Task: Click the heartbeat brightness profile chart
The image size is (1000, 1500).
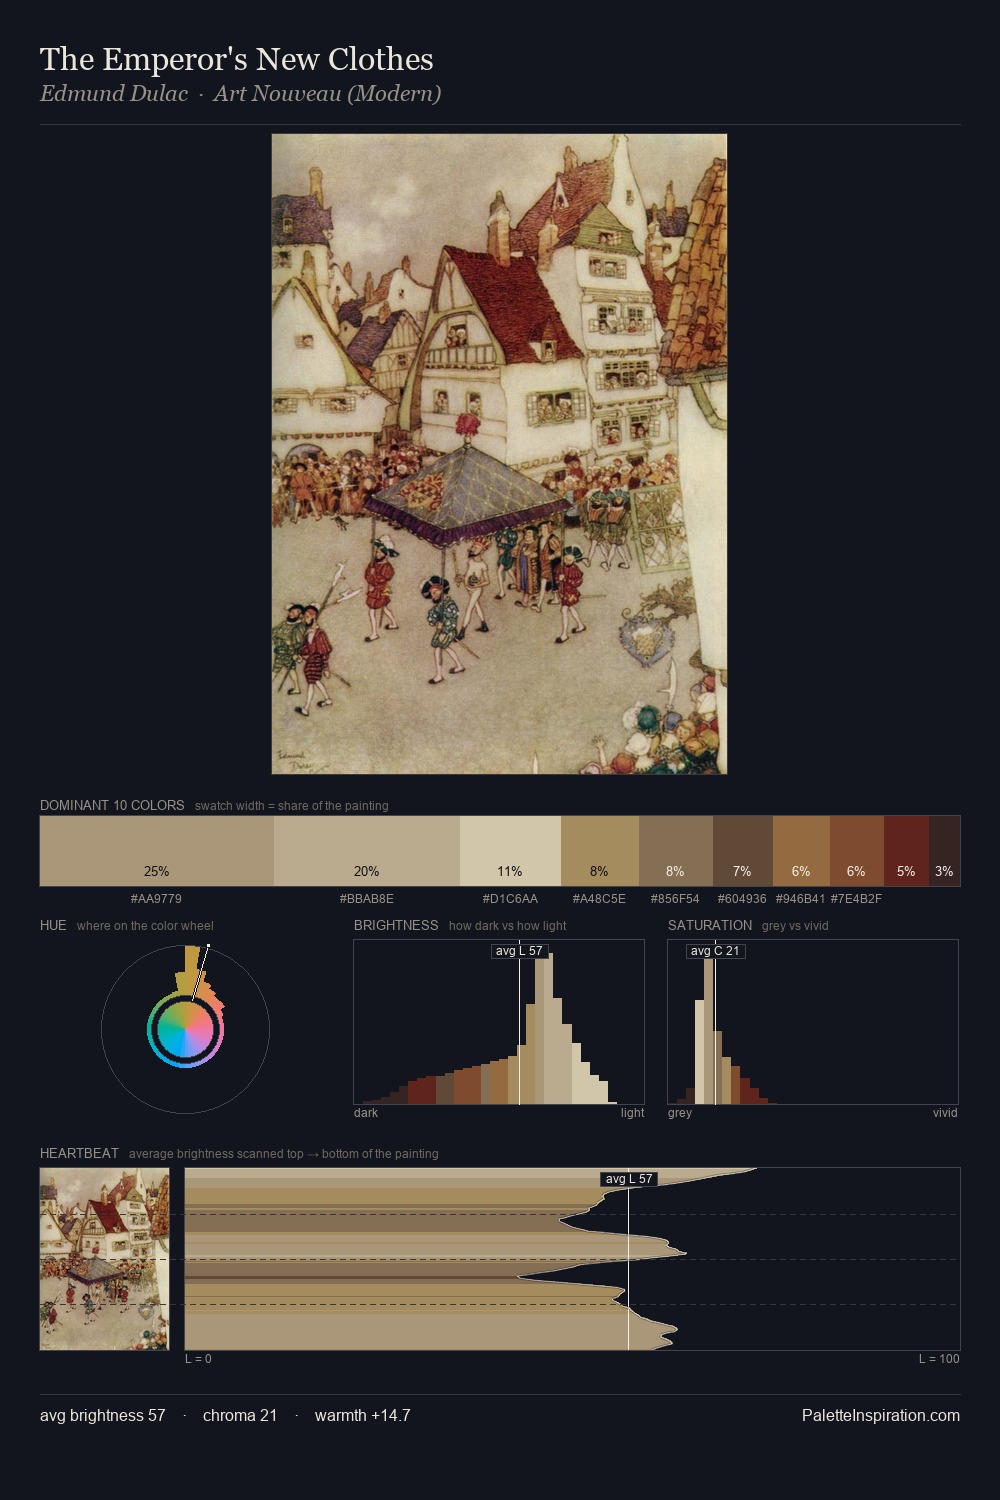Action: [x=572, y=1259]
